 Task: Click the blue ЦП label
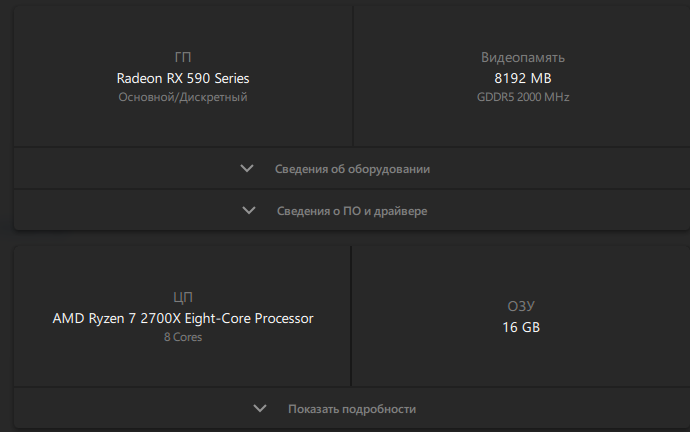[183, 297]
